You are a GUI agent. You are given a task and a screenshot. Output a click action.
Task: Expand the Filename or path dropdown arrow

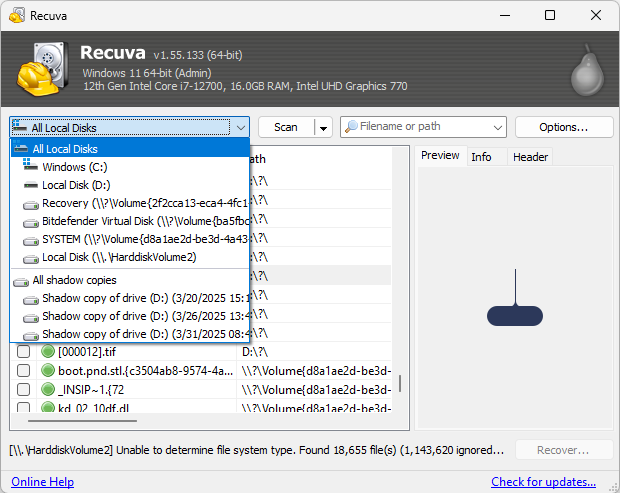point(498,127)
